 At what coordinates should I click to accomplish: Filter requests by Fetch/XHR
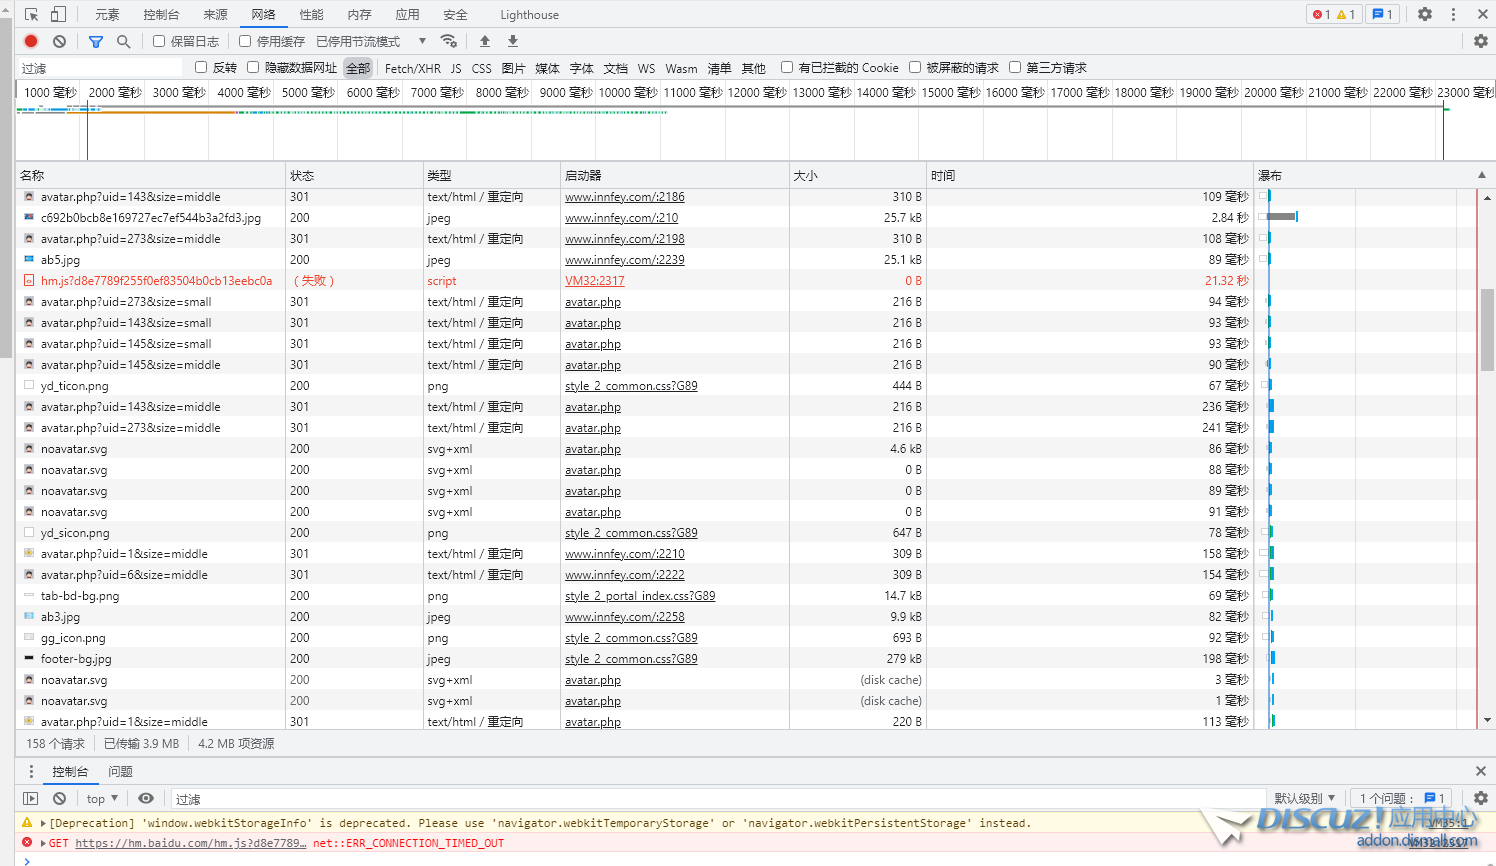point(412,68)
